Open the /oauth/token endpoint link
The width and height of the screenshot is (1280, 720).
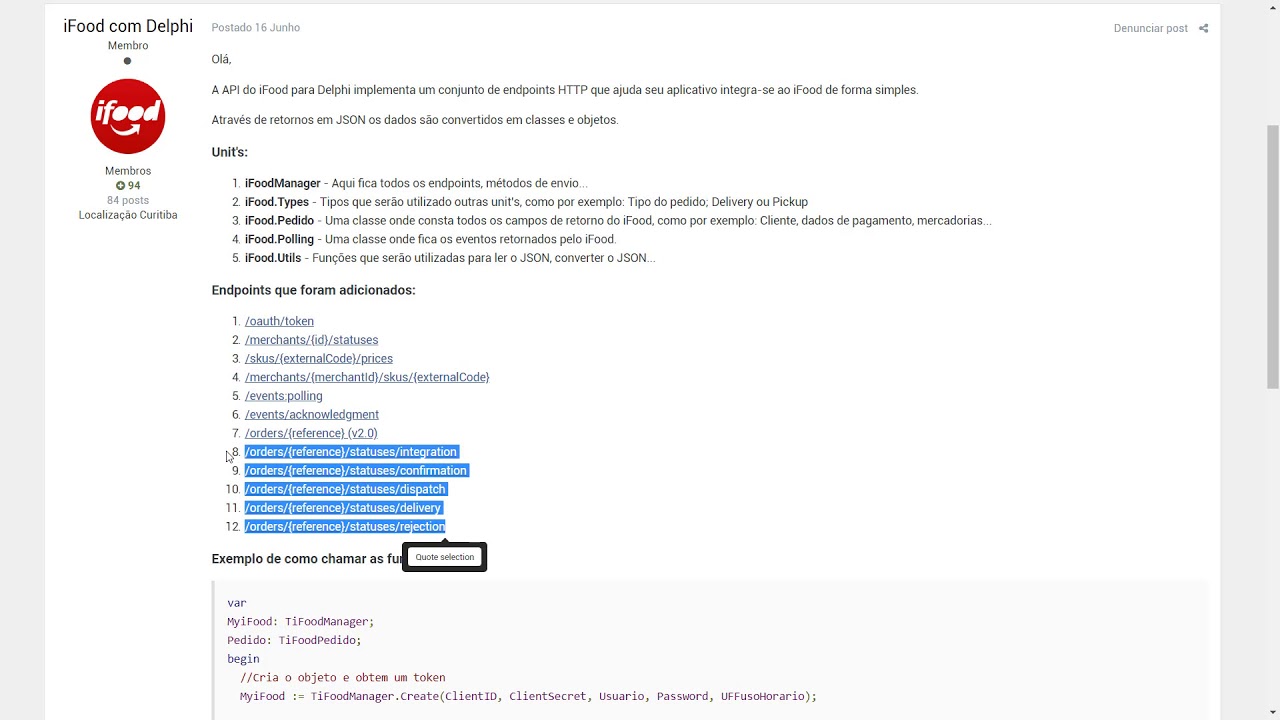tap(279, 321)
